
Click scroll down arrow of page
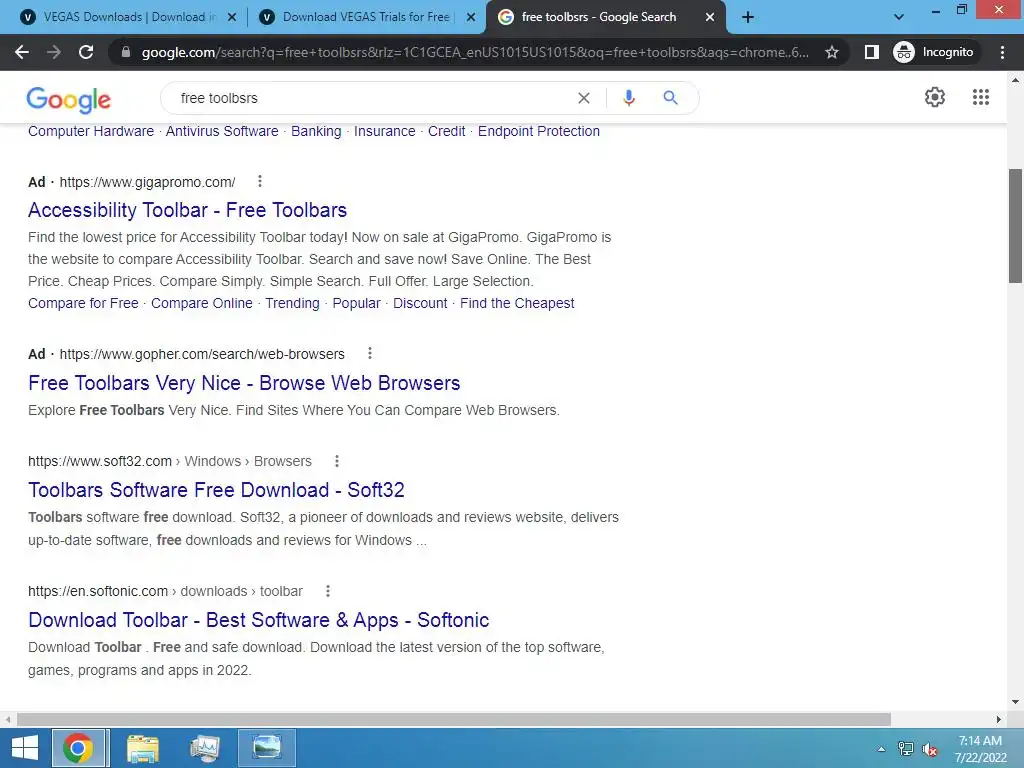(x=1016, y=703)
